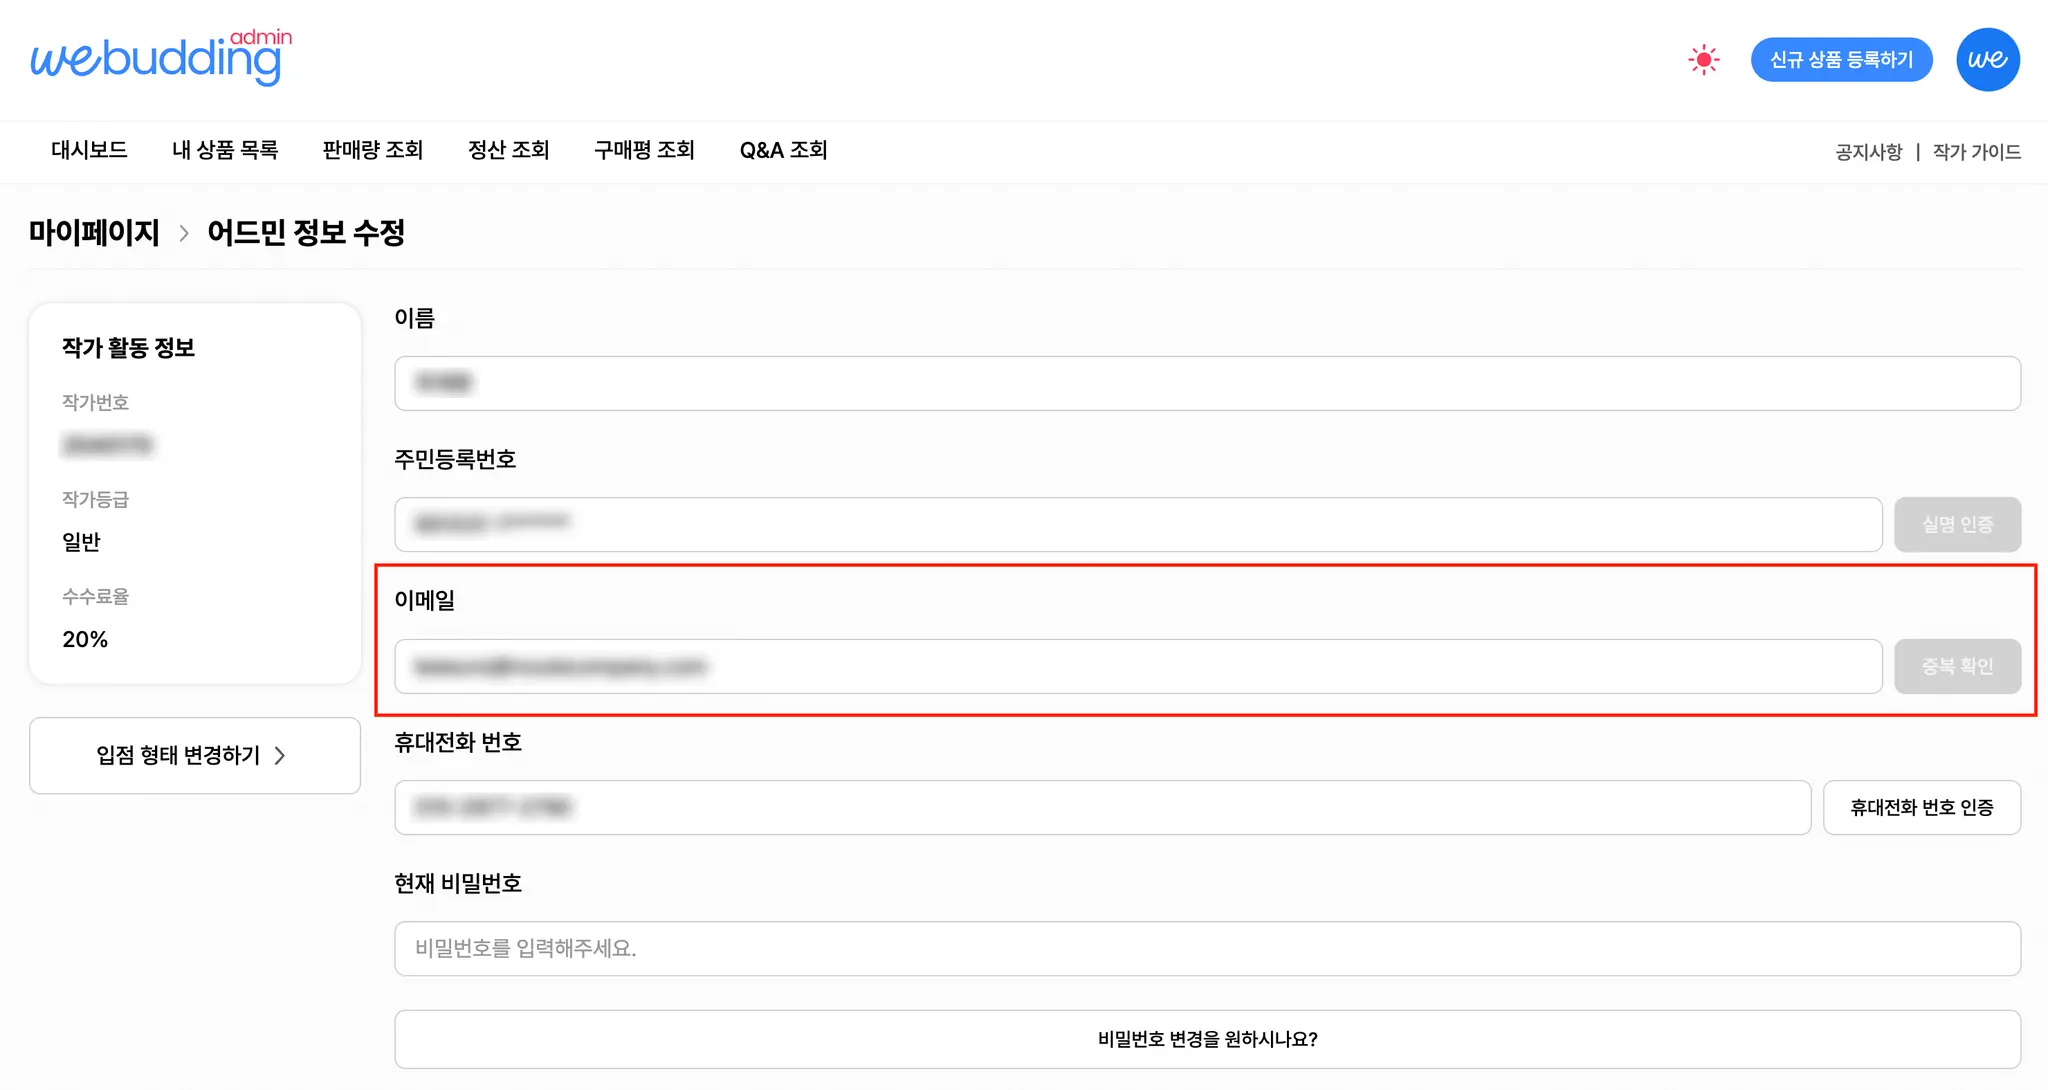
Task: Open 입점 형태 변경하기 chevron button
Action: (x=195, y=755)
